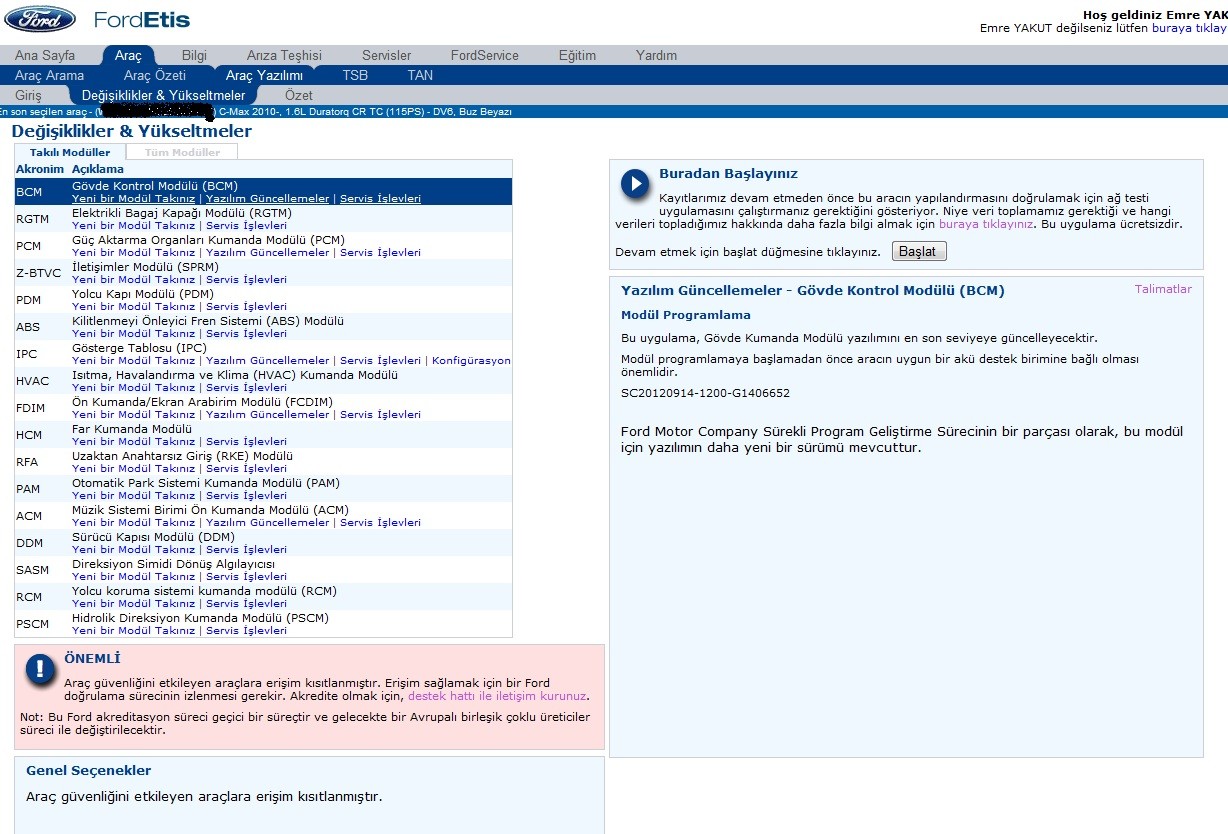Click IPC Yazılım Güncellemeler link
1228x834 pixels.
[x=267, y=361]
